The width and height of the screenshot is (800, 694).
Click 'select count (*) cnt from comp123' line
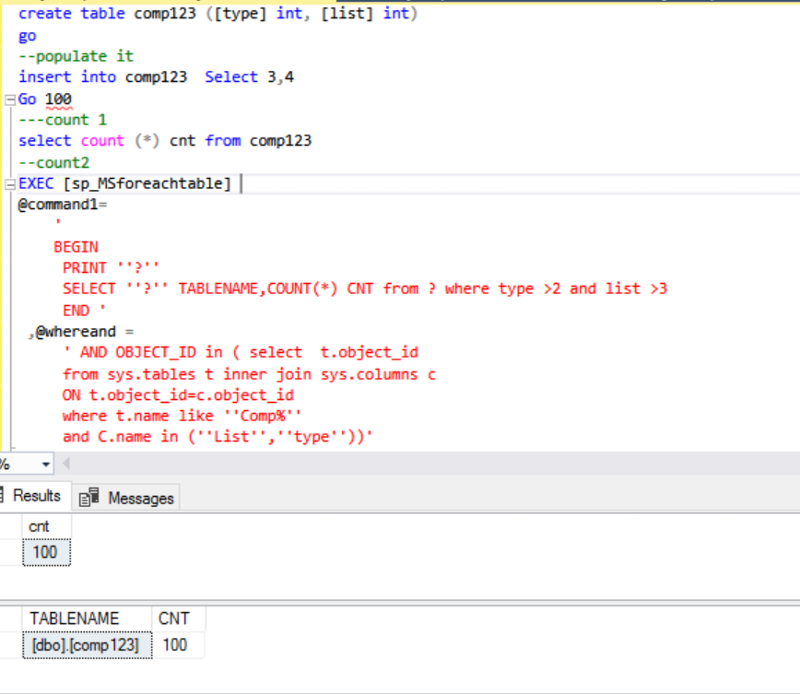point(165,141)
